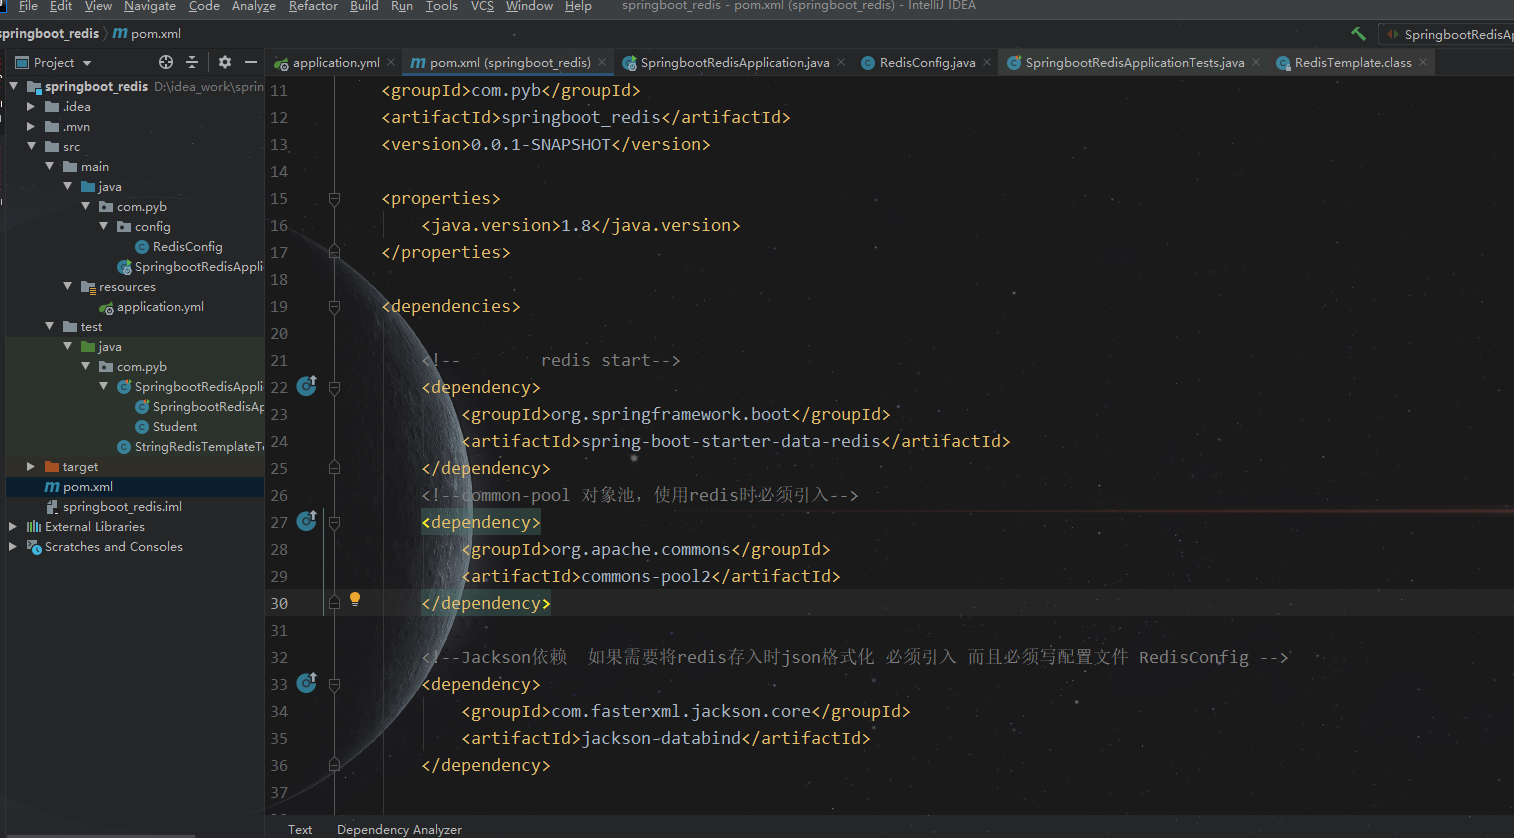The height and width of the screenshot is (838, 1514).
Task: Click the locate-in-project-tree crosshair icon
Action: pos(166,62)
